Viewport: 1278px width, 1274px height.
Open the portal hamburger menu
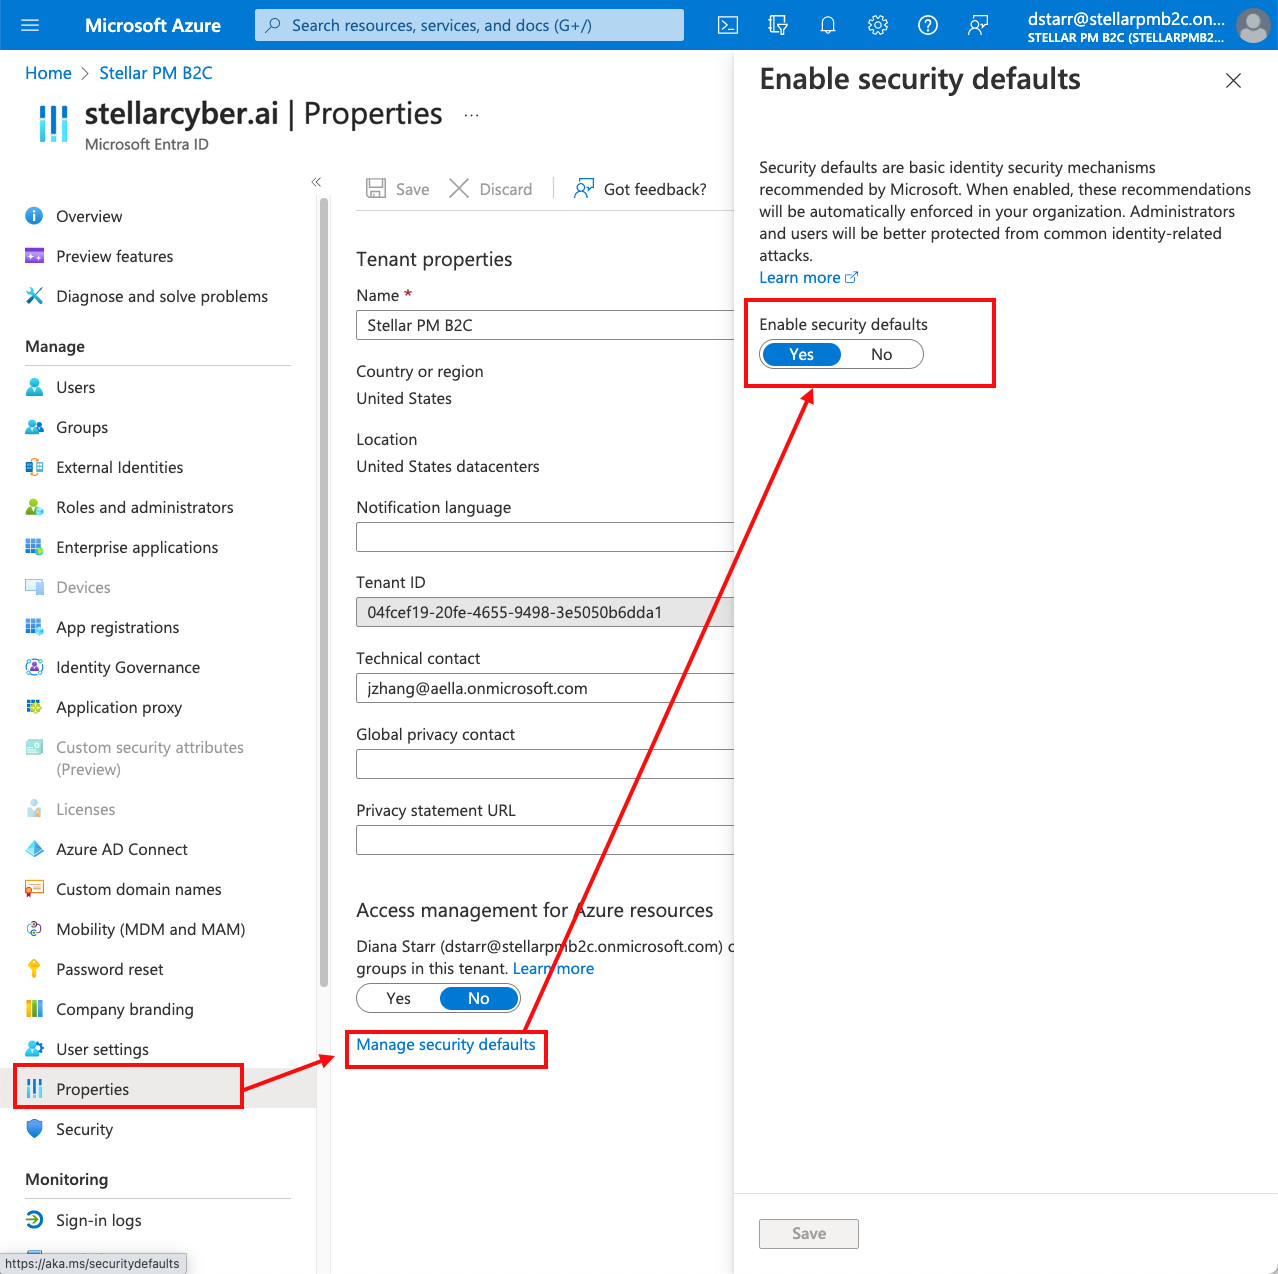pyautogui.click(x=30, y=25)
